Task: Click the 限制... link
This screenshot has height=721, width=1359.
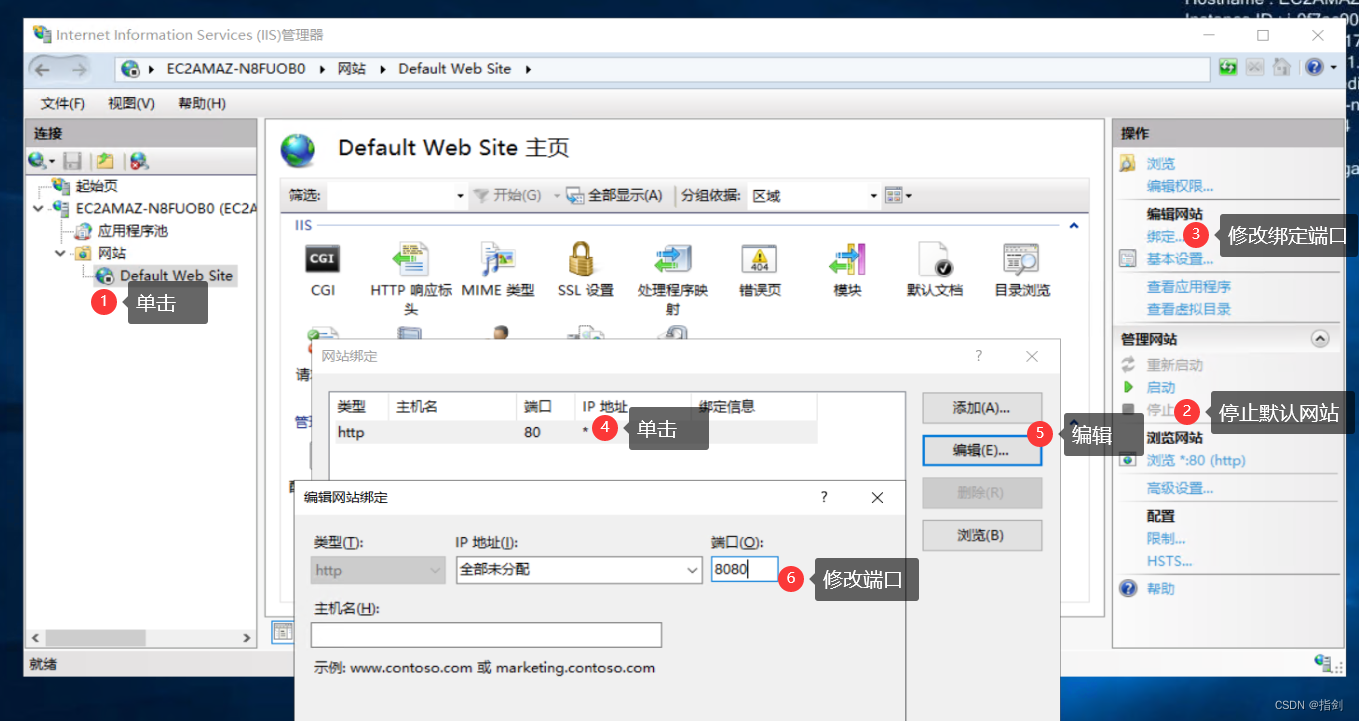Action: pyautogui.click(x=1166, y=538)
